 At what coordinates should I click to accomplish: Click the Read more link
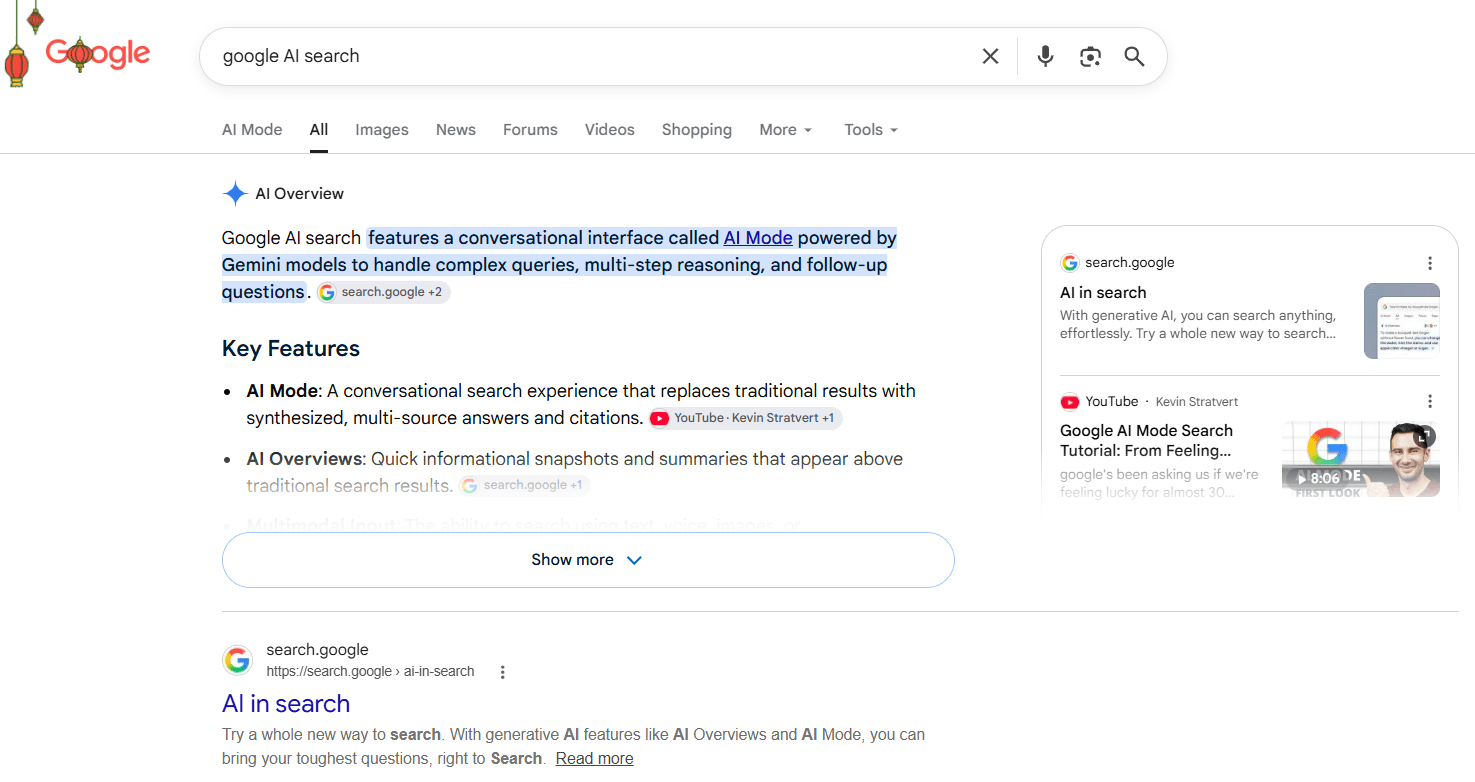pyautogui.click(x=594, y=759)
